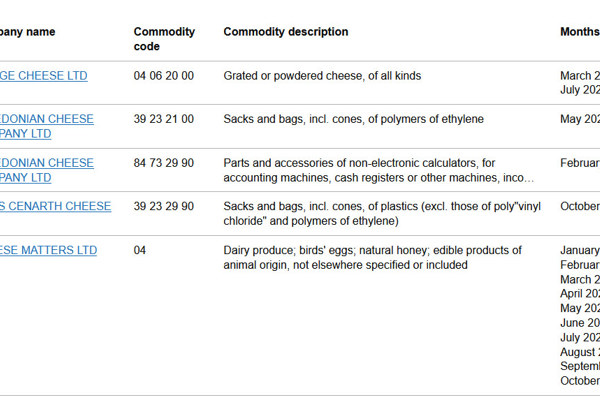Open Caledonian Cheese link beside code 39 23 21 00
Screen dimensions: 600x400
[x=47, y=126]
